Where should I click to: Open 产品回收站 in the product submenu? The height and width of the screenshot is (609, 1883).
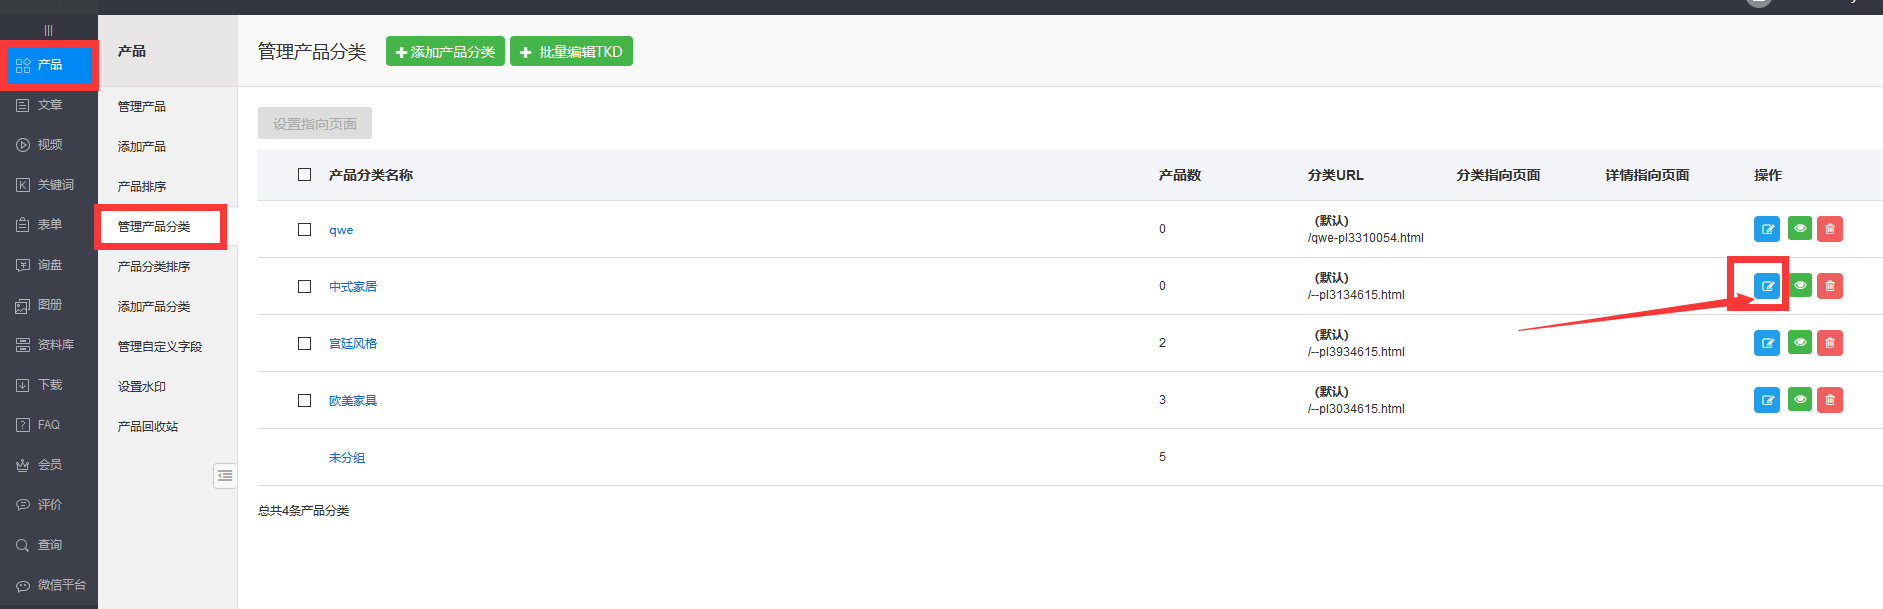coord(148,427)
